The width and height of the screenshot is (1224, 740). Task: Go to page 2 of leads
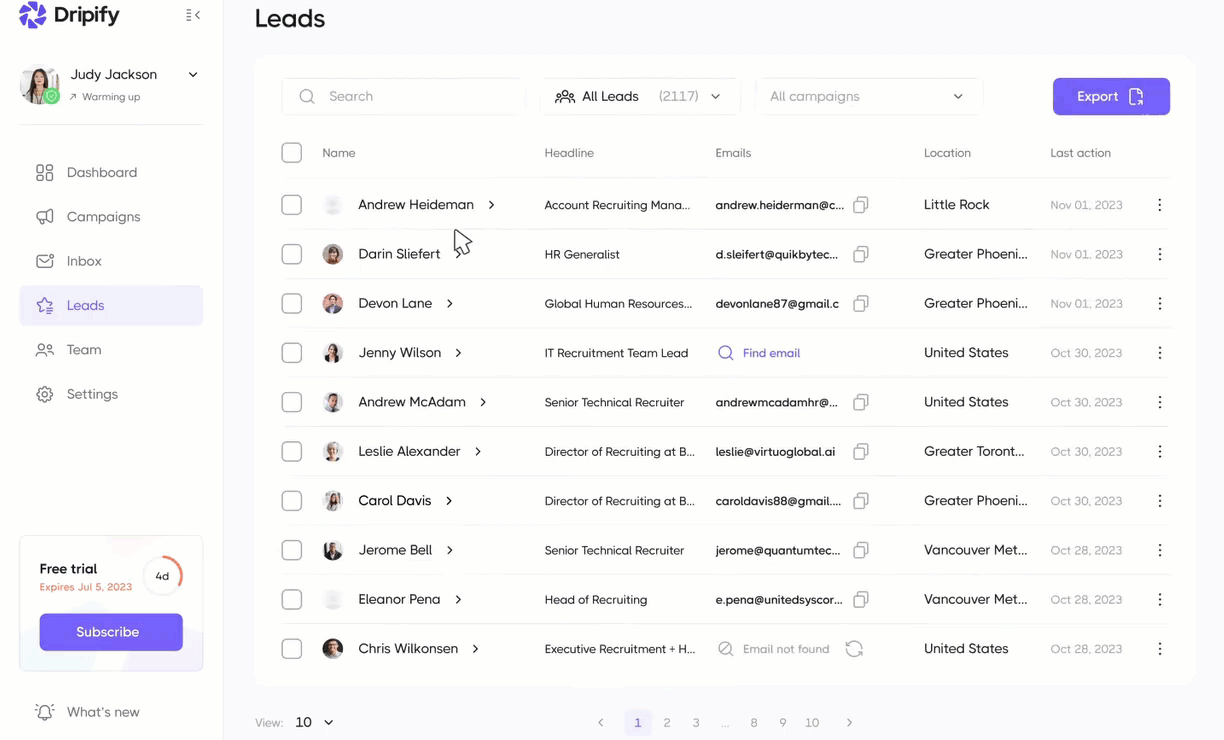tap(667, 722)
